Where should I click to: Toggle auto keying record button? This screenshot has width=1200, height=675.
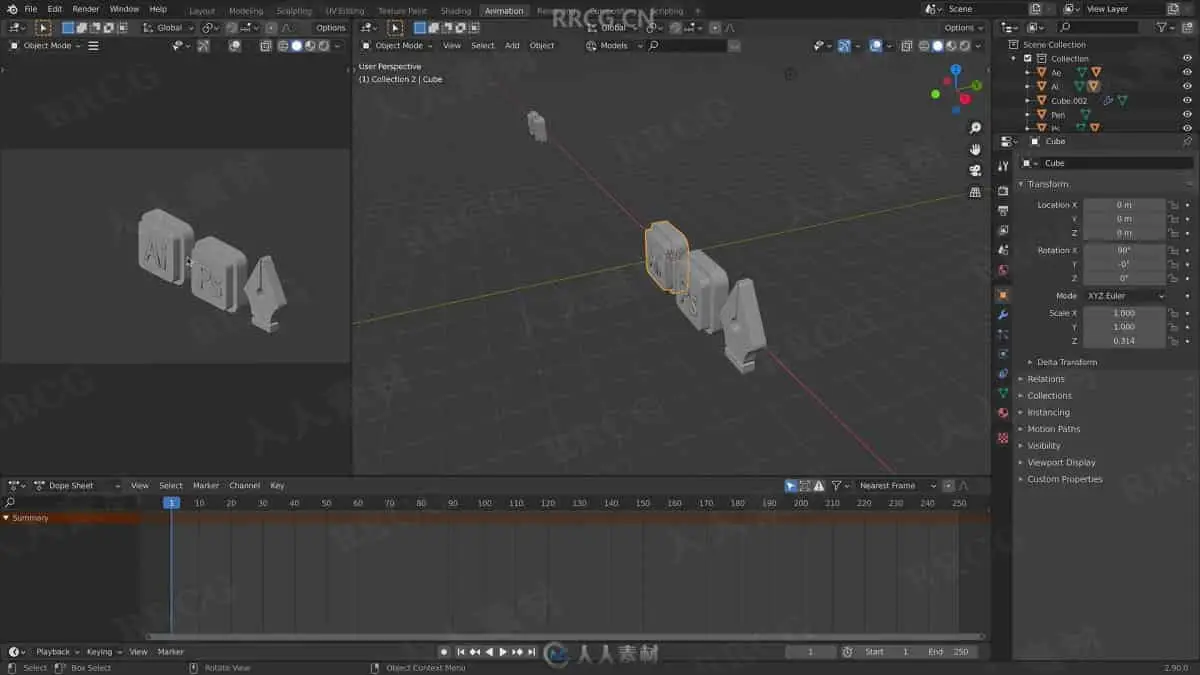click(444, 652)
